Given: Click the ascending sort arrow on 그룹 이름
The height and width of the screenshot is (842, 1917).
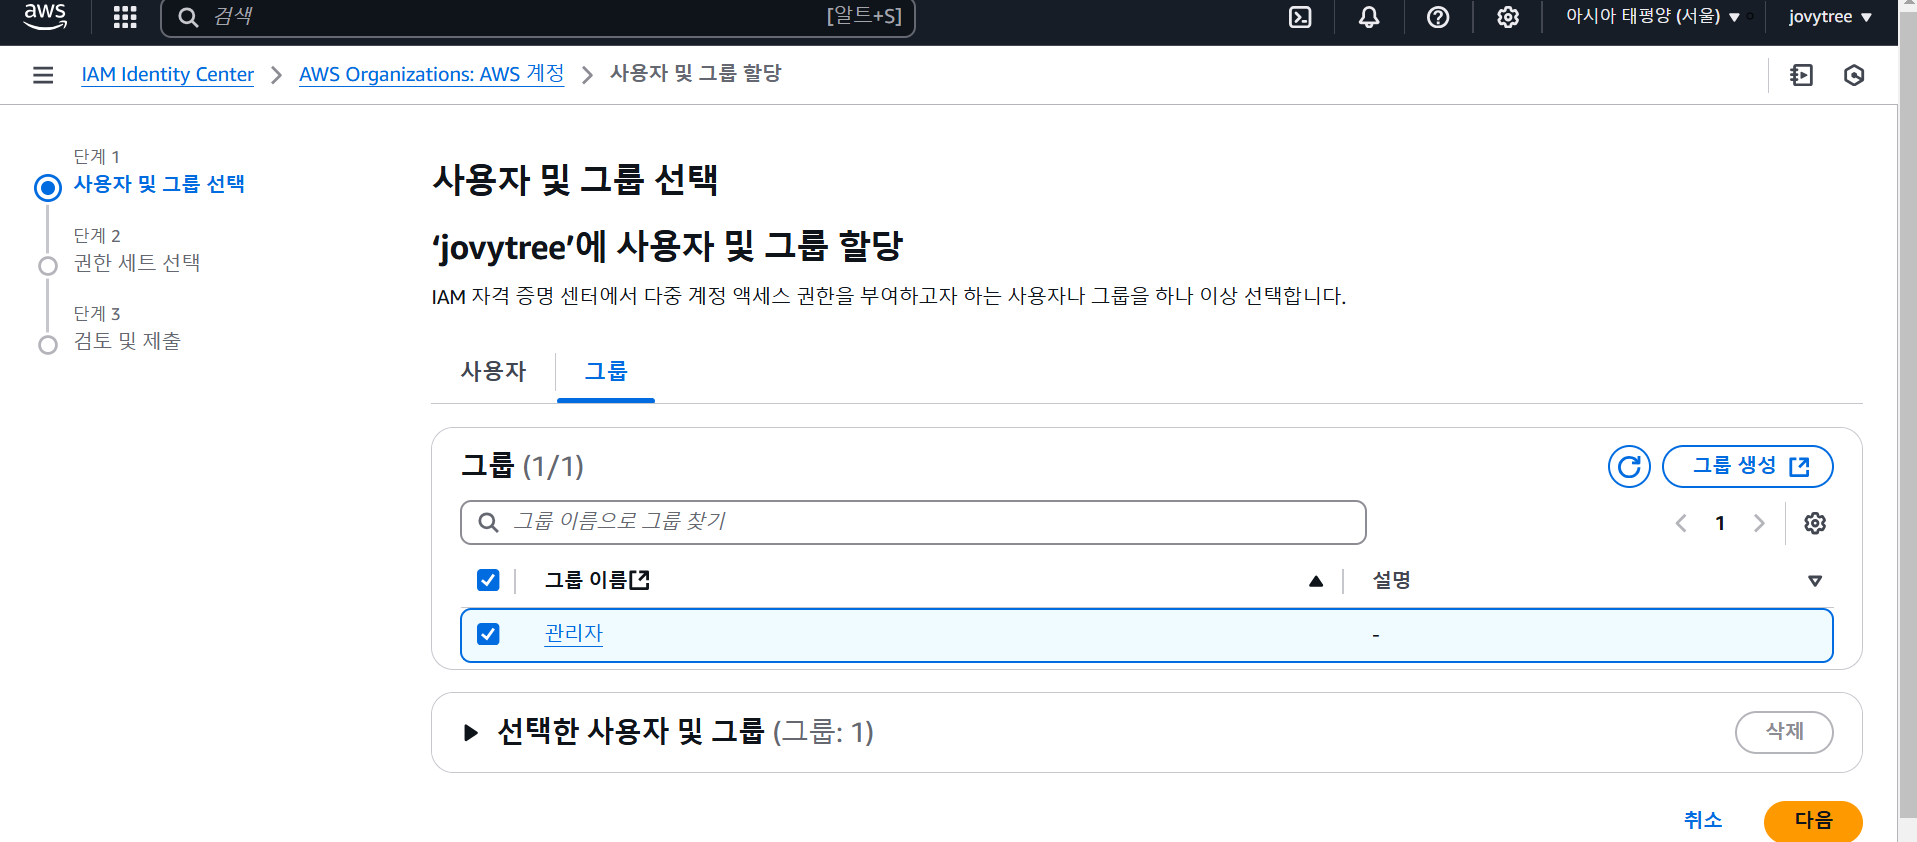Looking at the screenshot, I should coord(1316,581).
